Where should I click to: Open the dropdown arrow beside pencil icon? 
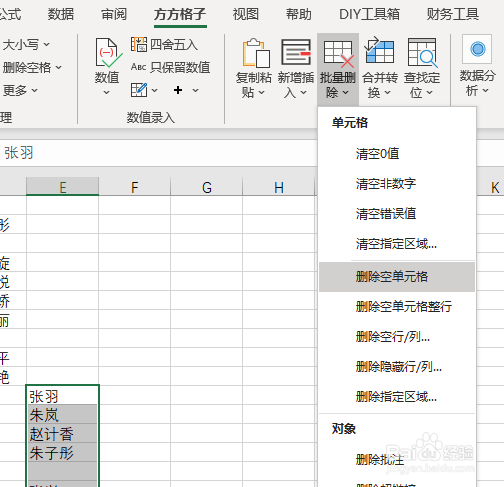(x=154, y=90)
